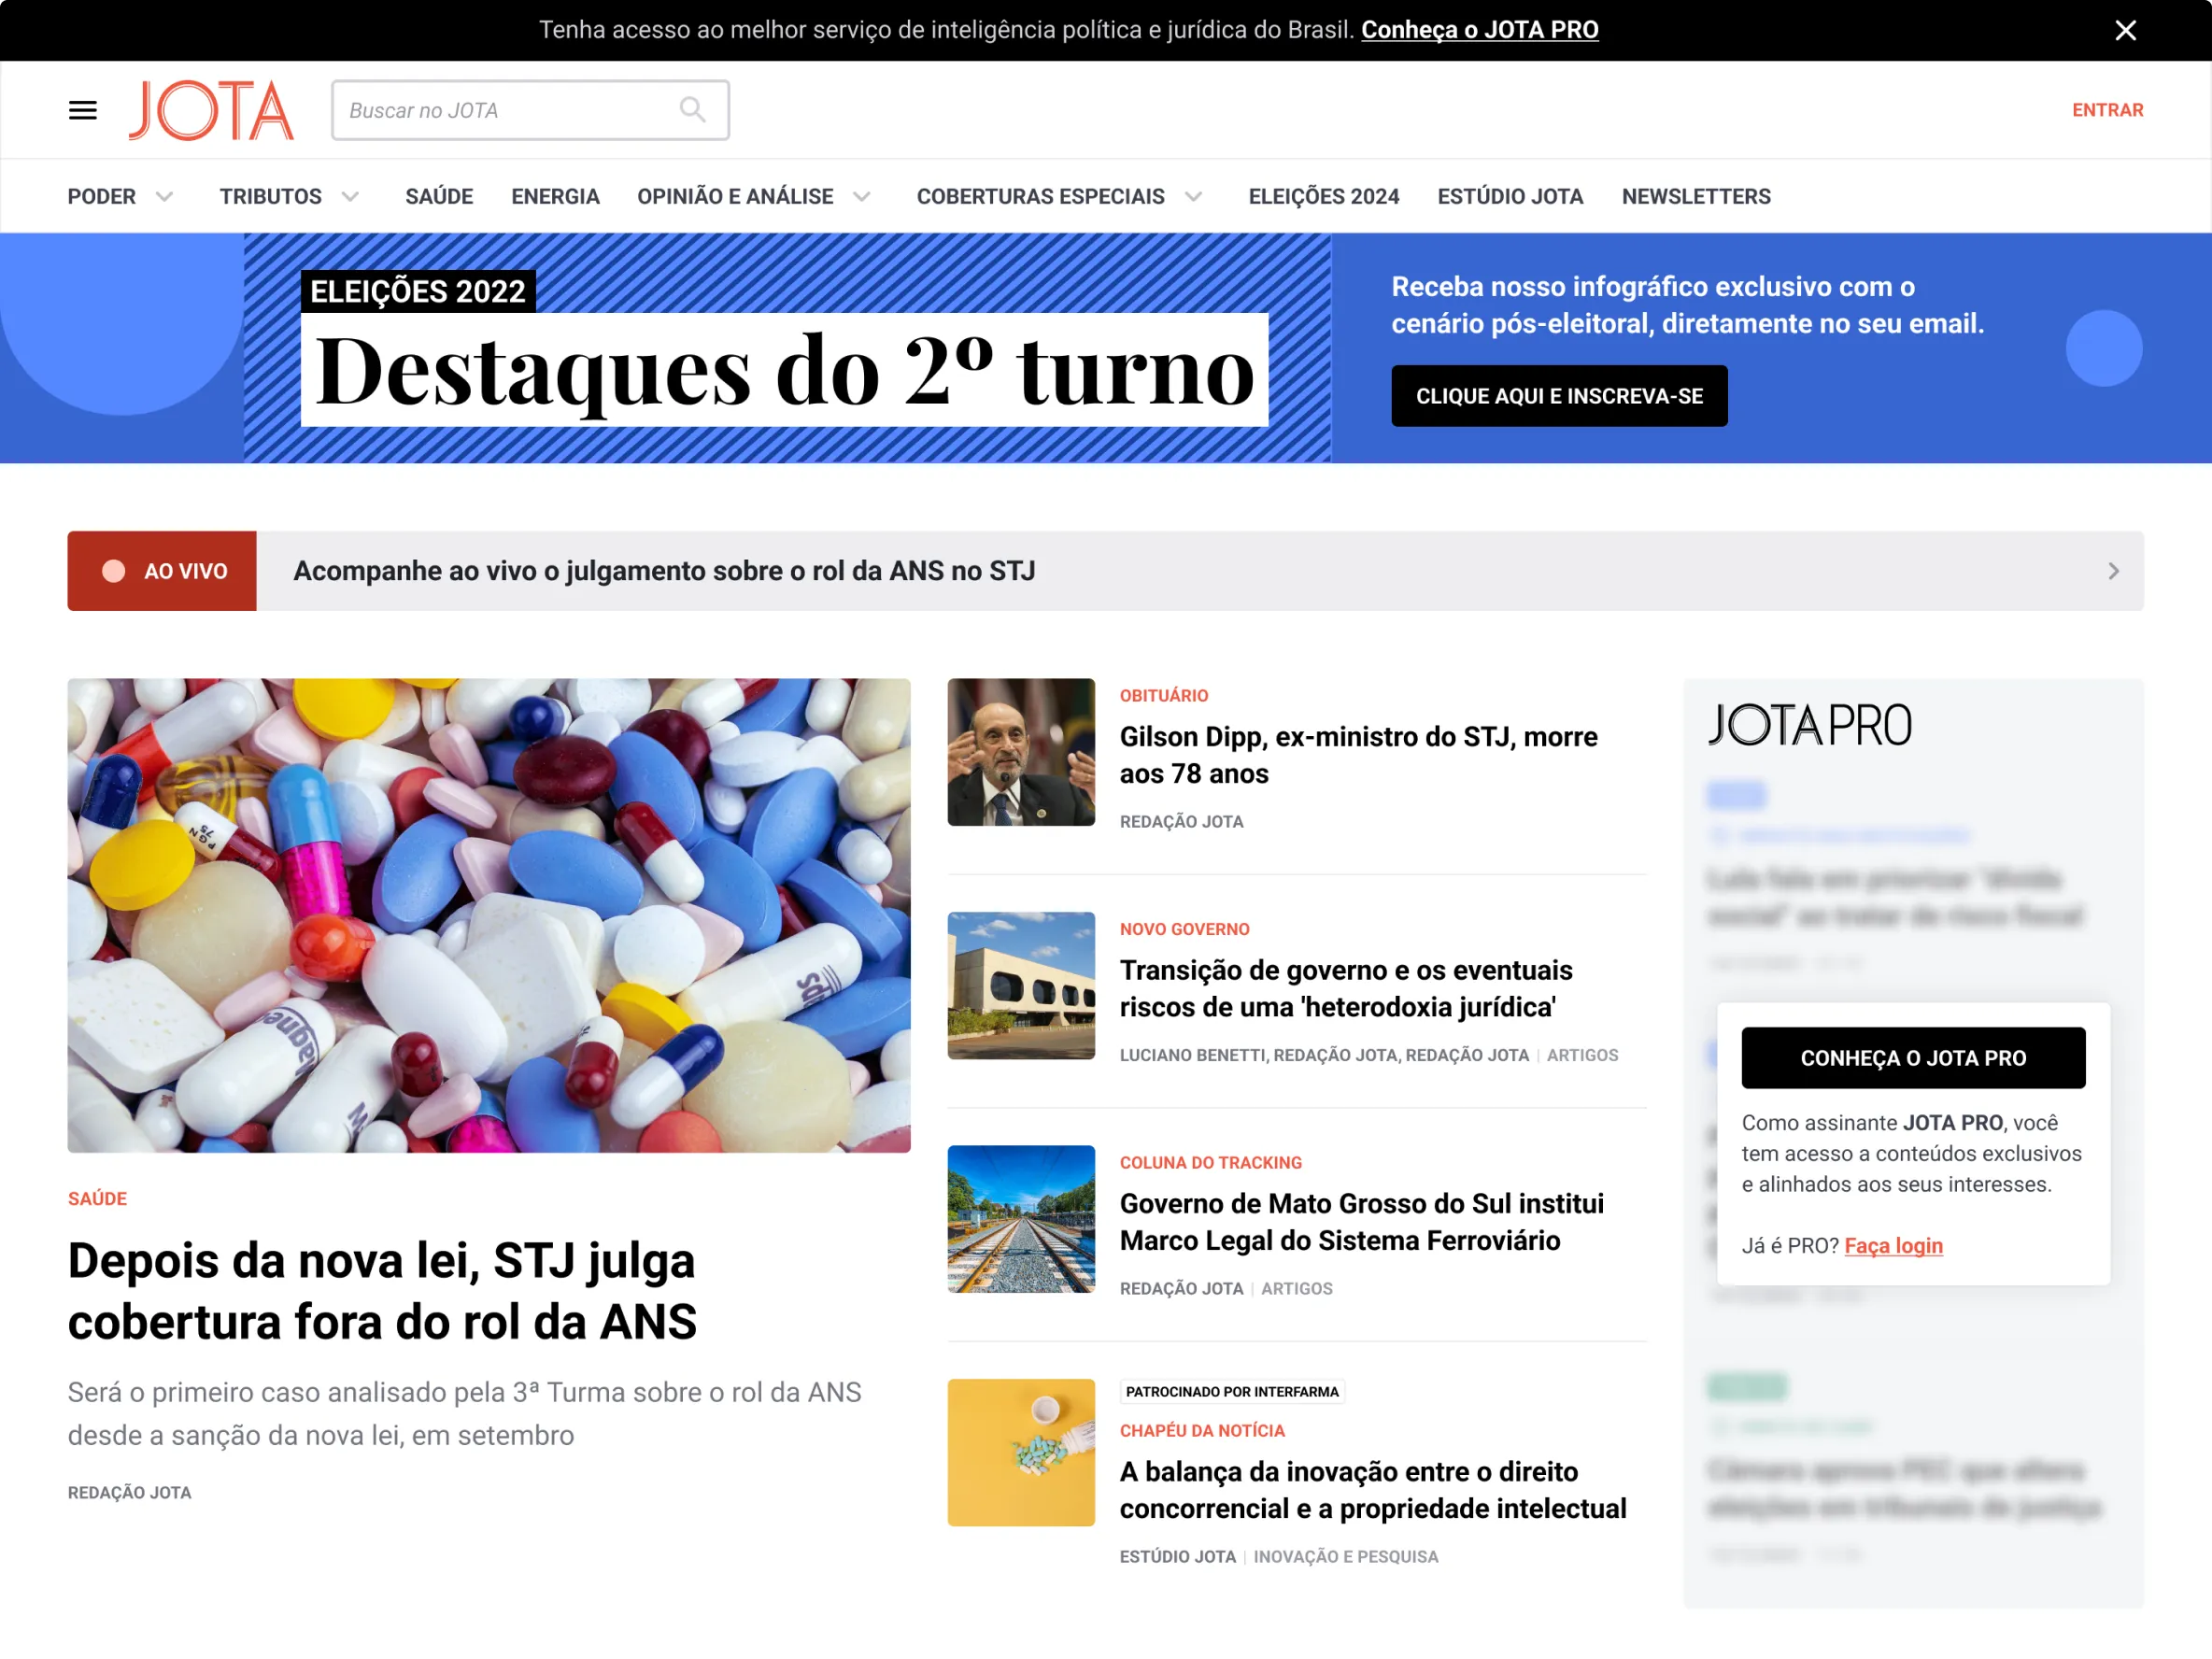Click the CLIQUE AQUI E INSCREVA-SE button
Viewport: 2212px width, 1659px height.
[x=1559, y=396]
